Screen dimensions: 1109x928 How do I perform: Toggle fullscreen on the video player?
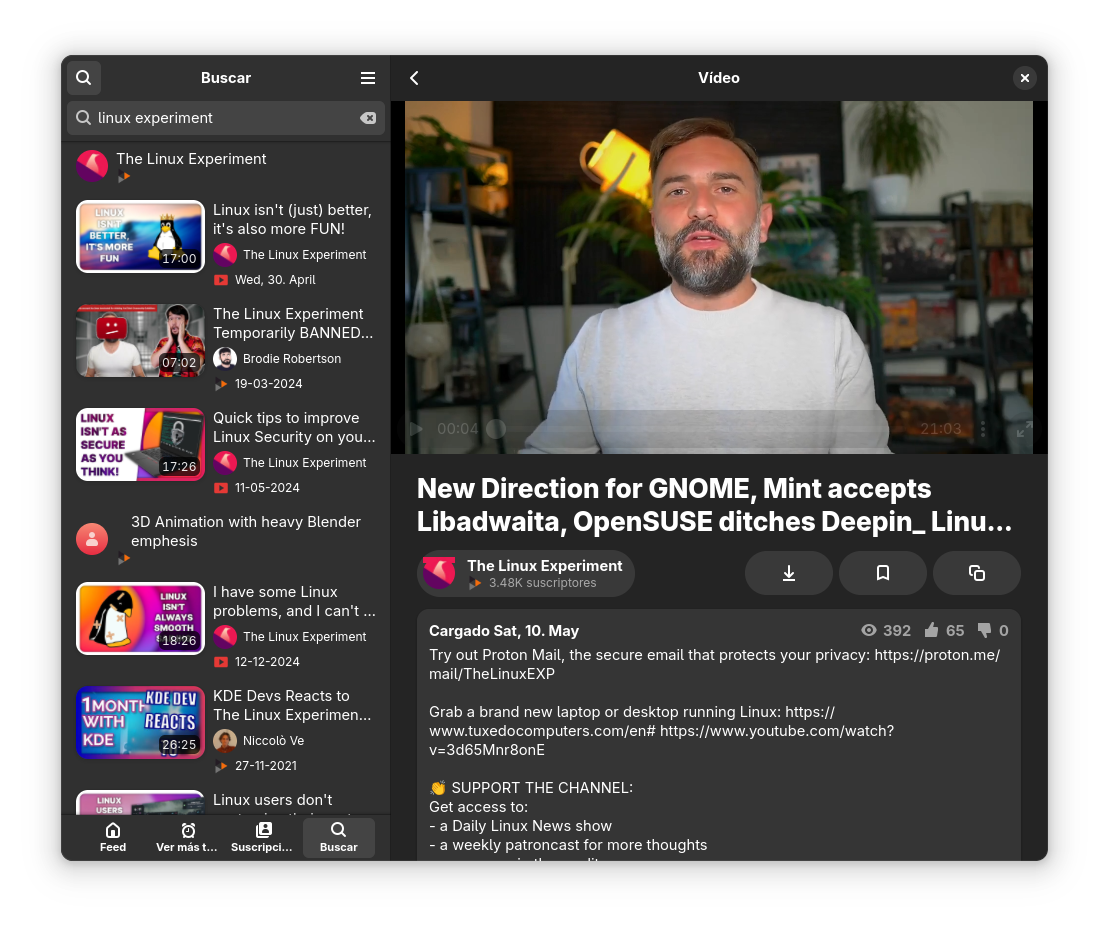(1024, 429)
